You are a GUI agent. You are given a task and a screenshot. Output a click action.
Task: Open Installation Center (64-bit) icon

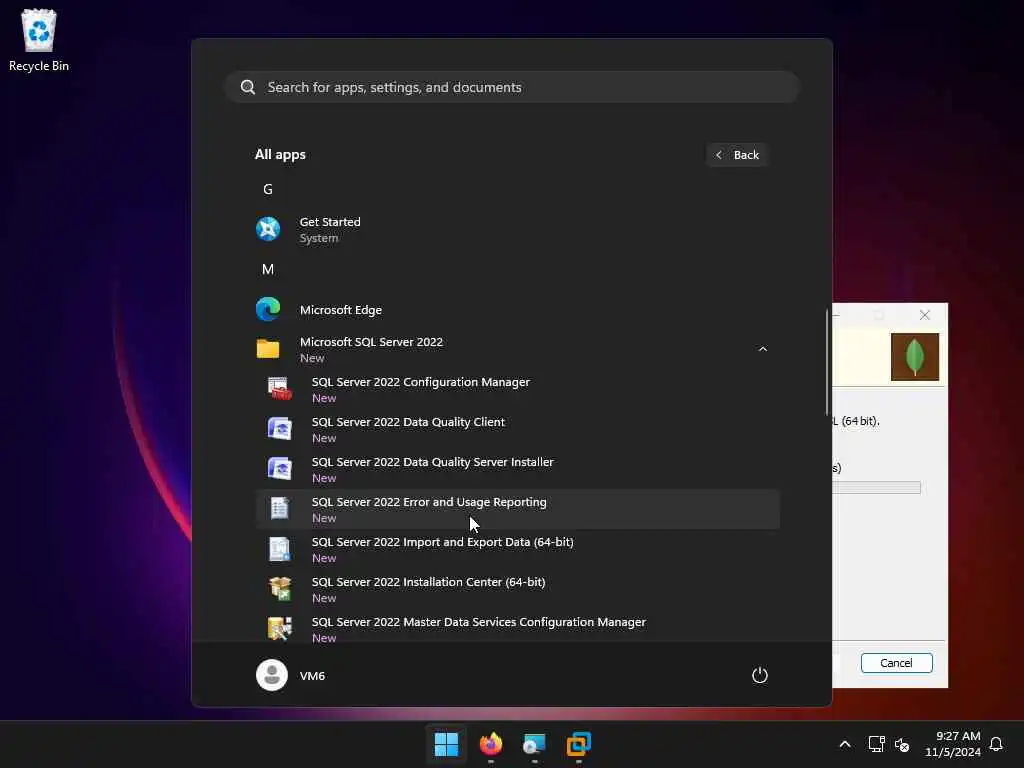280,589
